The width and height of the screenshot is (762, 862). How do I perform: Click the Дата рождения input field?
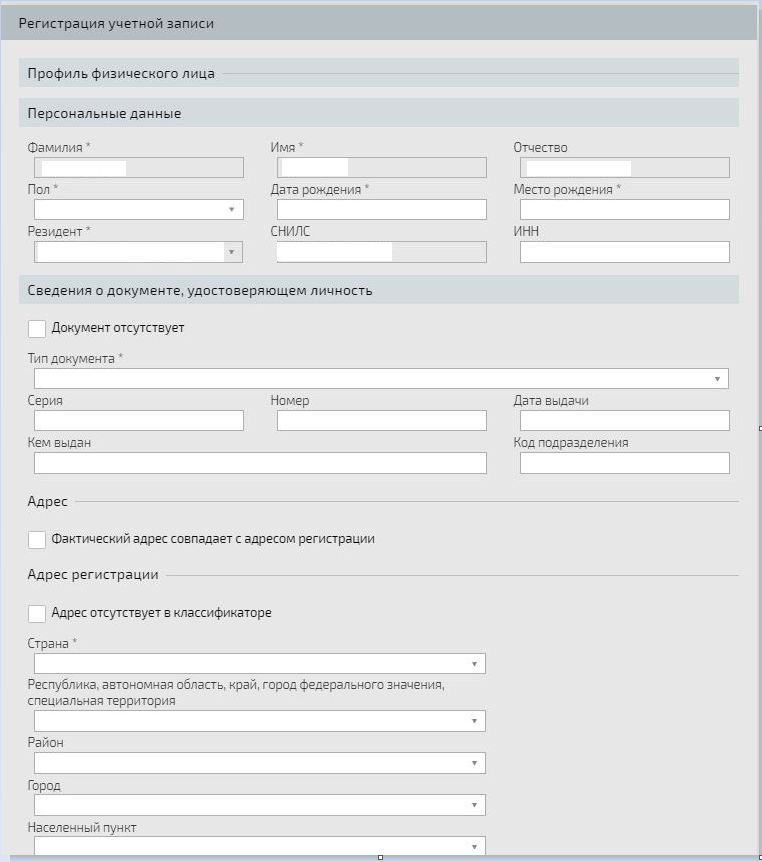(x=382, y=209)
